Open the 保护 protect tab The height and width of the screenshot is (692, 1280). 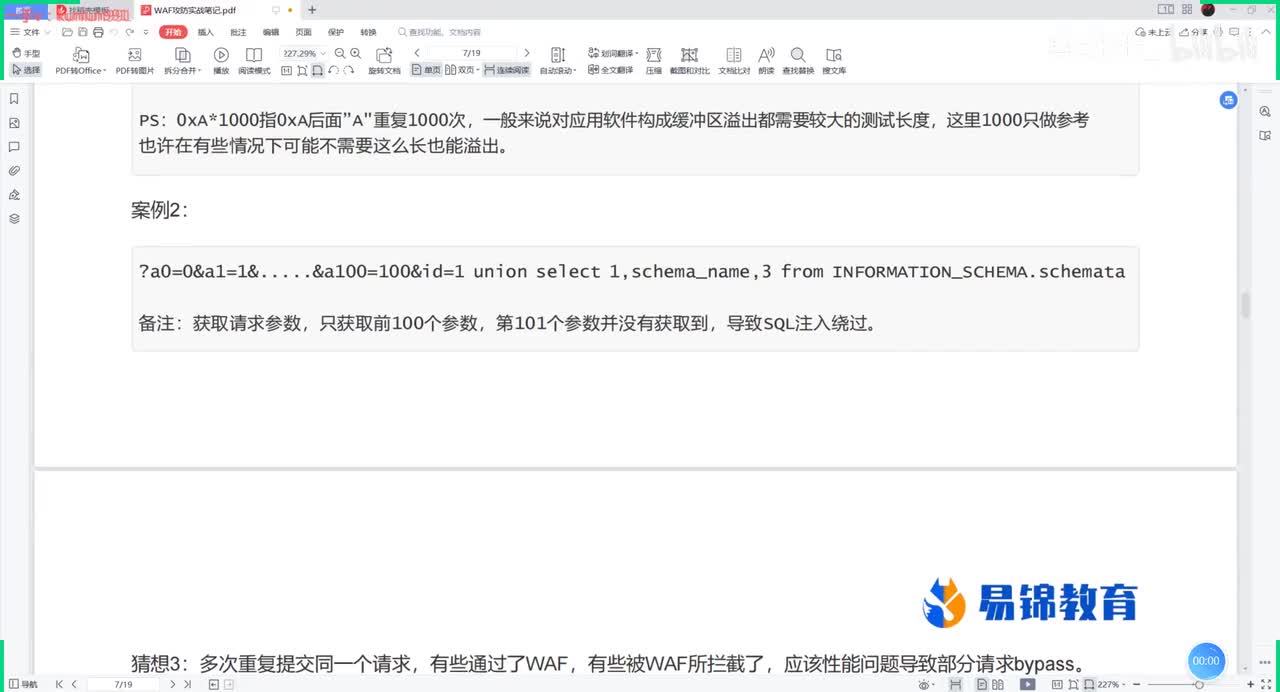pos(336,32)
